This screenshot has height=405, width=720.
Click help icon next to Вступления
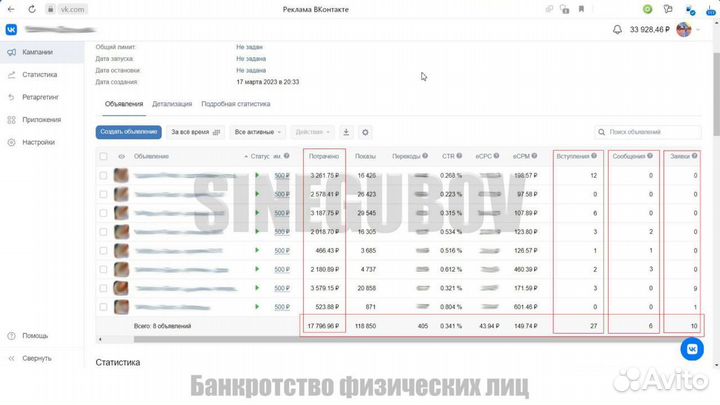click(594, 156)
